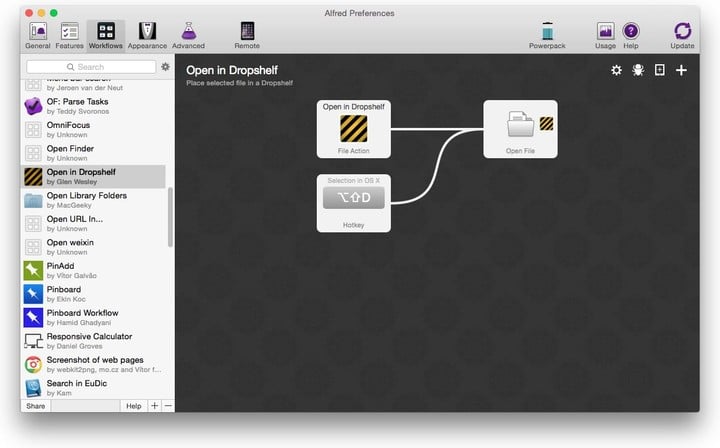720x448 pixels.
Task: Add a new workflow with sidebar plus button
Action: [x=154, y=406]
